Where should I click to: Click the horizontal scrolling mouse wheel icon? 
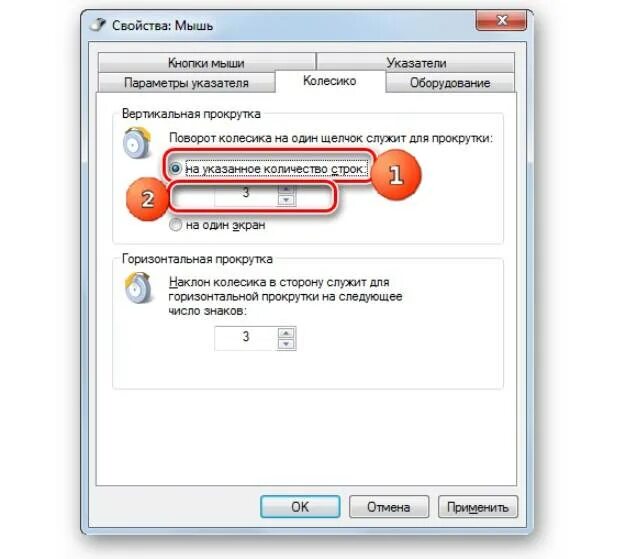pos(138,288)
